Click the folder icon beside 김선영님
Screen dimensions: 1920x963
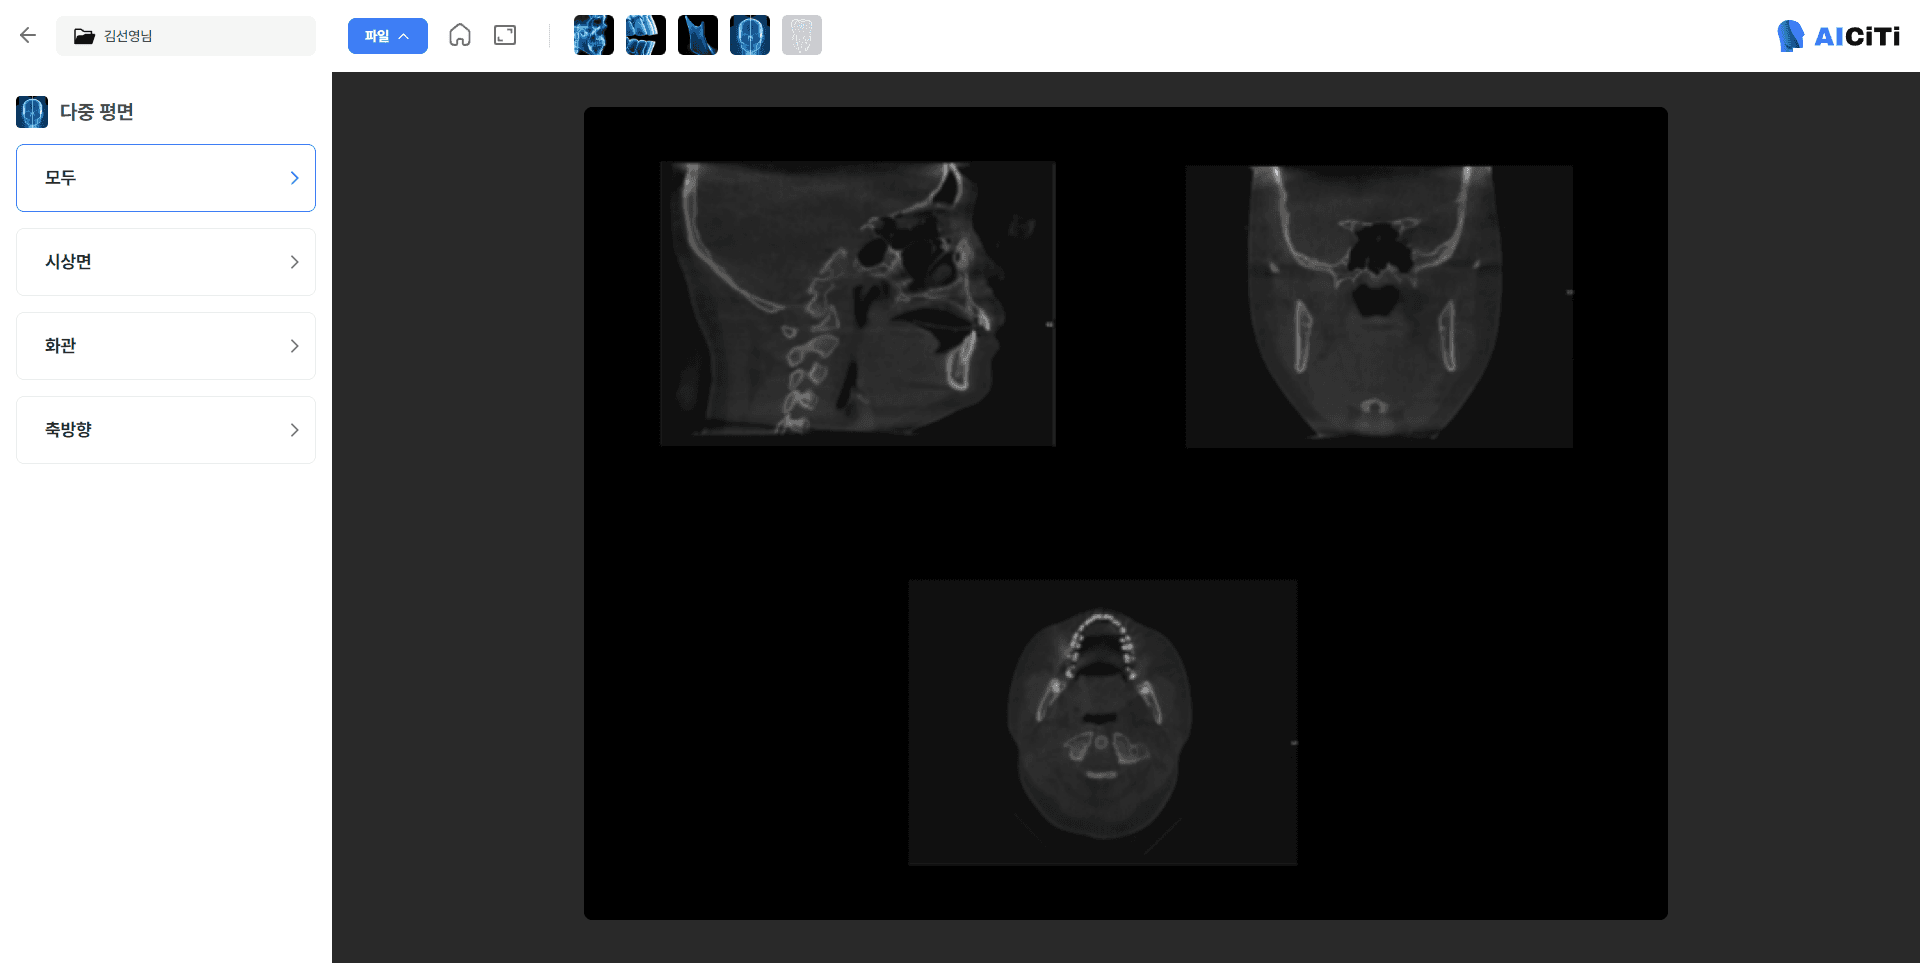84,36
